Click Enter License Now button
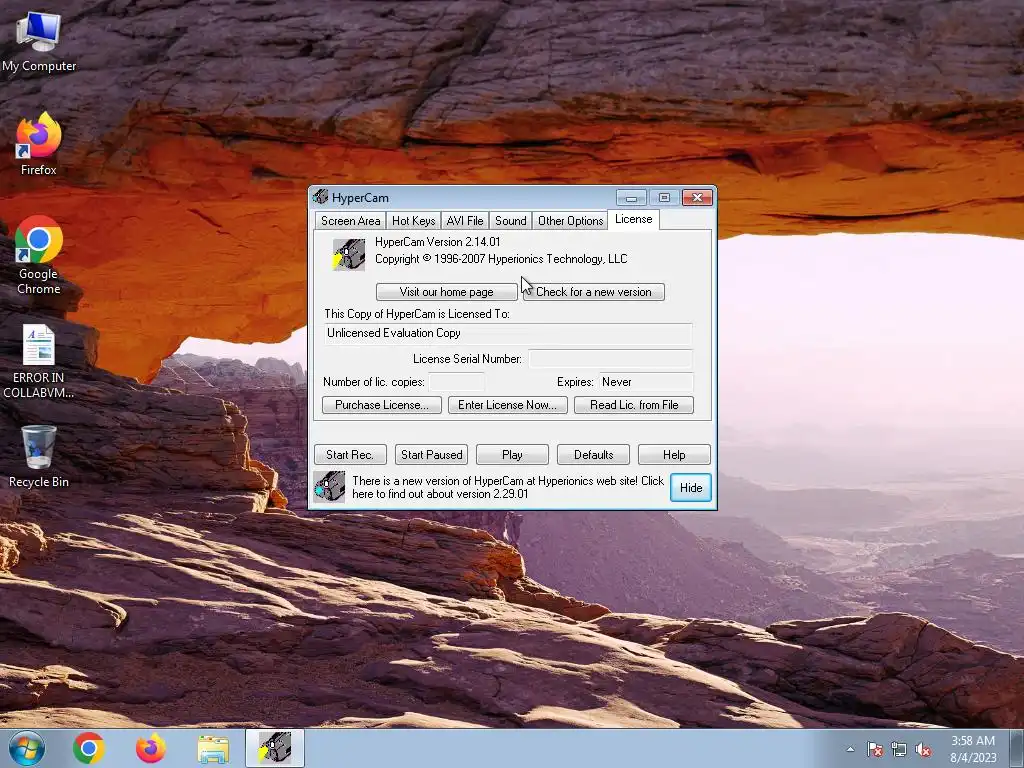 pos(507,405)
